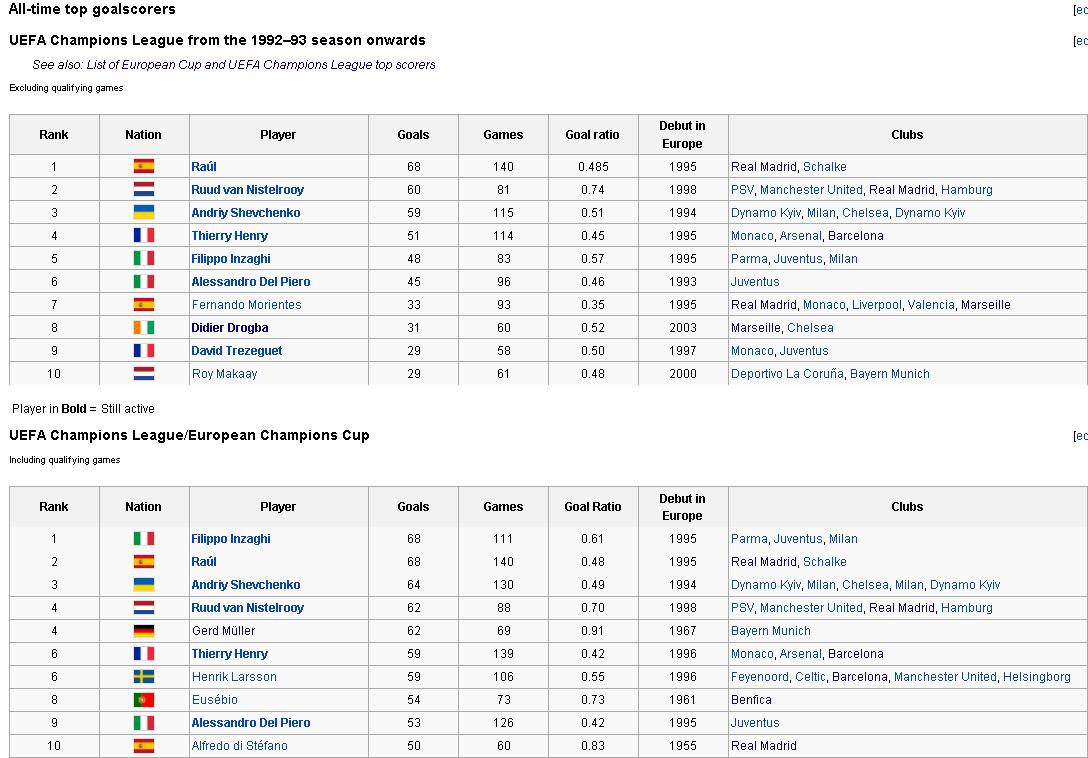Click the 'UEFA Champions League from the 1992–93 season onwards' heading
The width and height of the screenshot is (1088, 758).
pos(217,40)
